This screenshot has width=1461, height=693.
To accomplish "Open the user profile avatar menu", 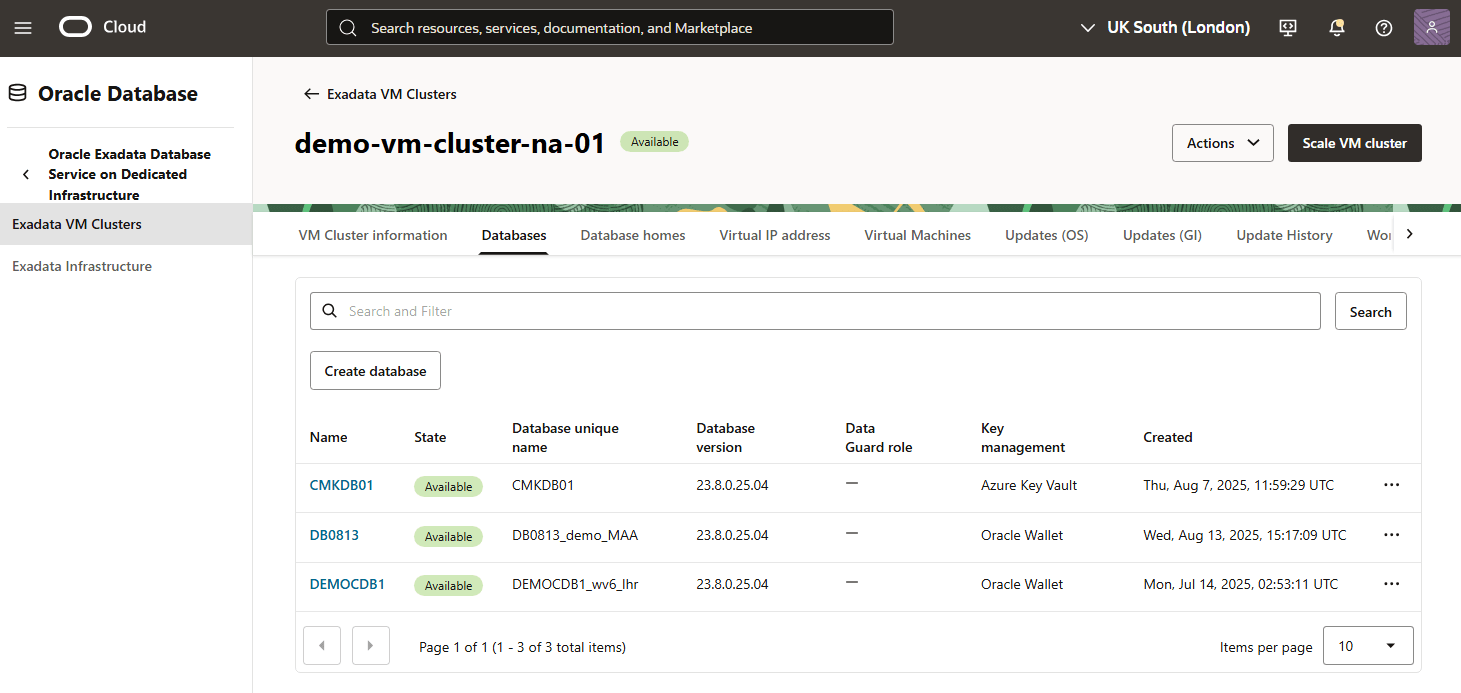I will pyautogui.click(x=1431, y=27).
